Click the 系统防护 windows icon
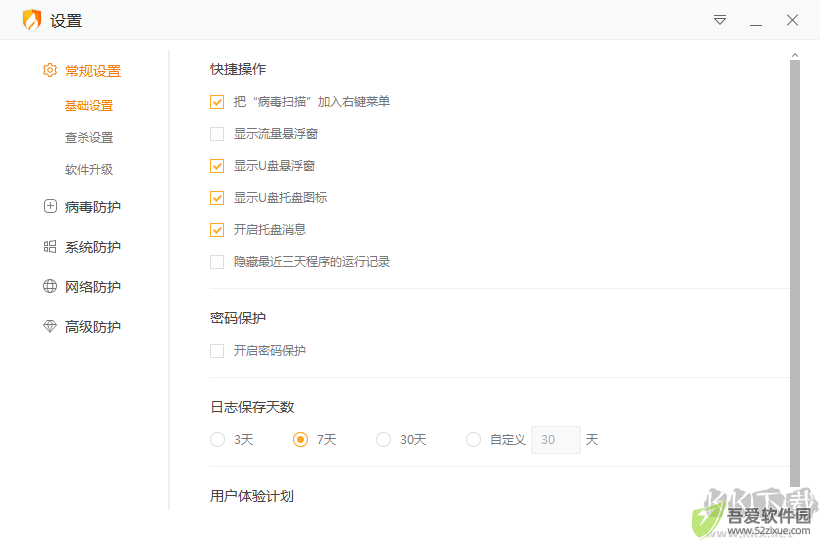Viewport: 820px width, 540px height. coord(50,246)
